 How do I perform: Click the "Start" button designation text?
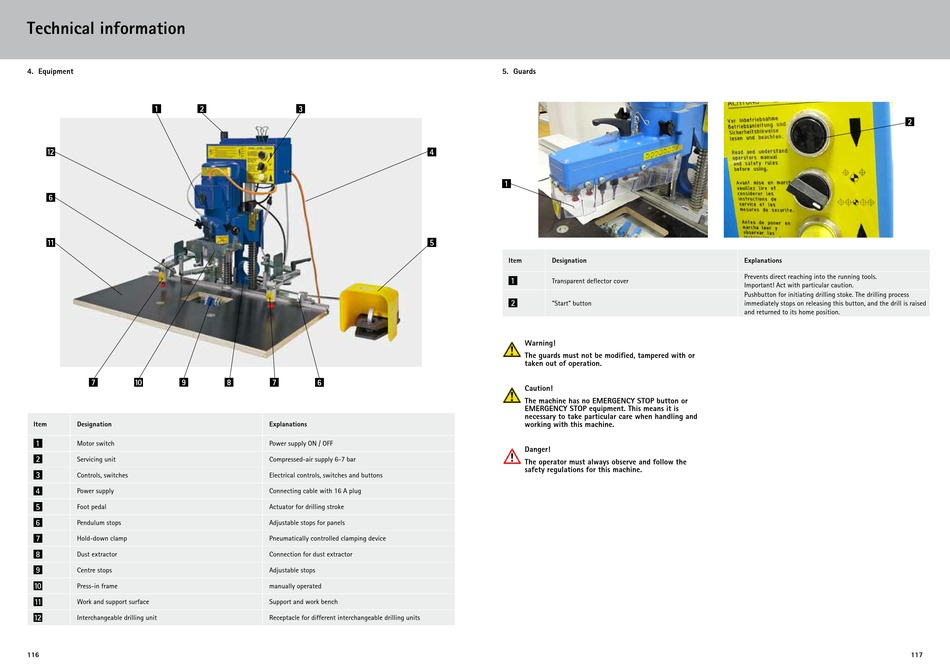pyautogui.click(x=571, y=303)
